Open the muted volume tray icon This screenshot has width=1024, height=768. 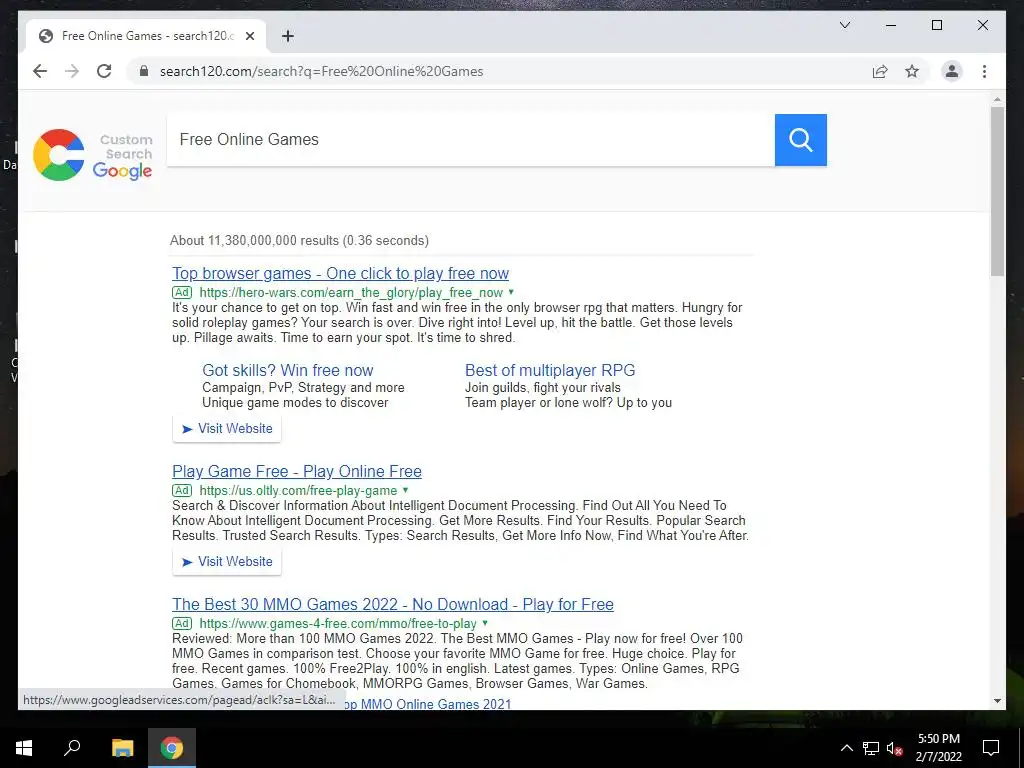tap(895, 748)
